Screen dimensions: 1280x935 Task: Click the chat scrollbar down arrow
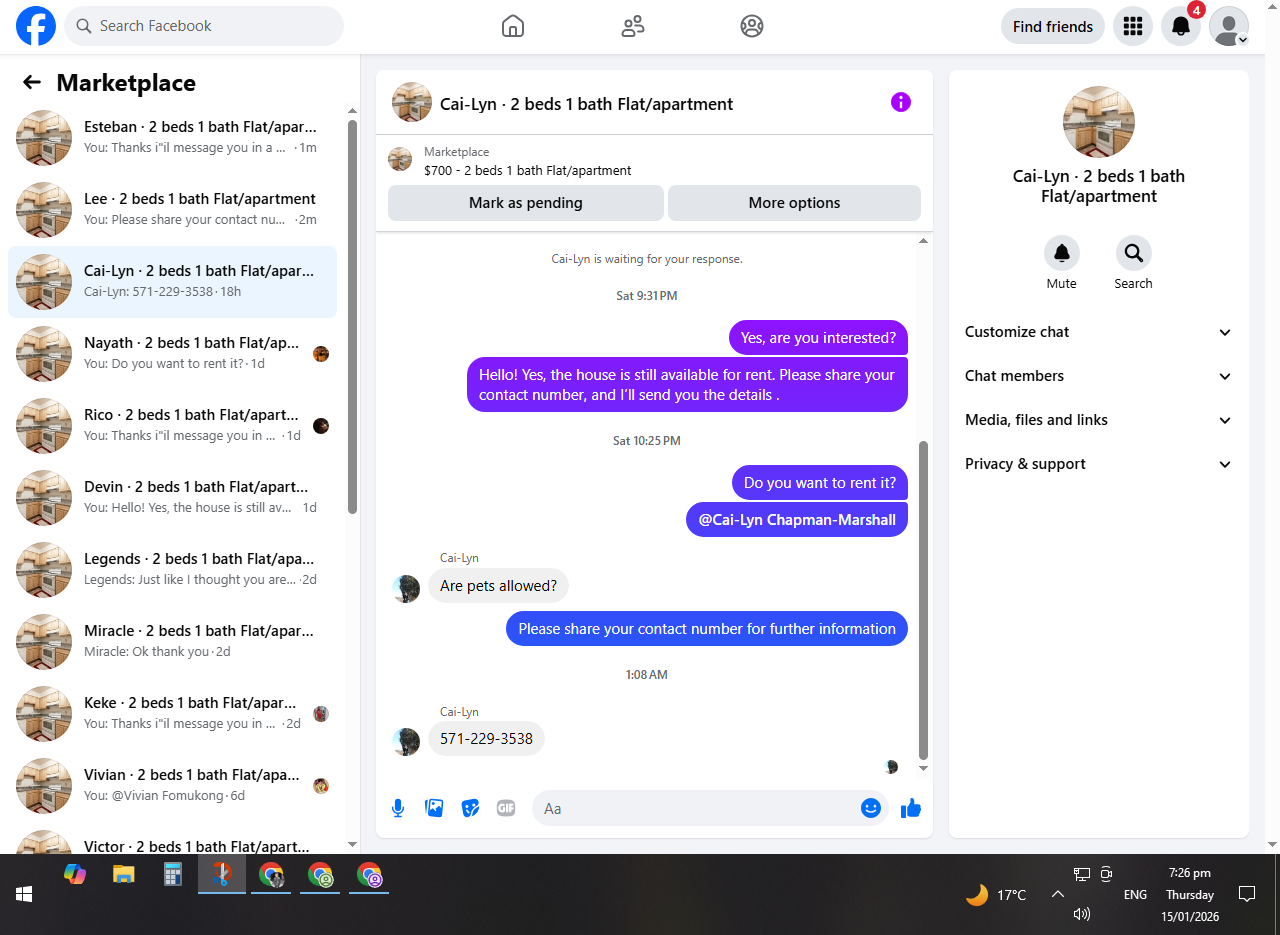[x=923, y=768]
